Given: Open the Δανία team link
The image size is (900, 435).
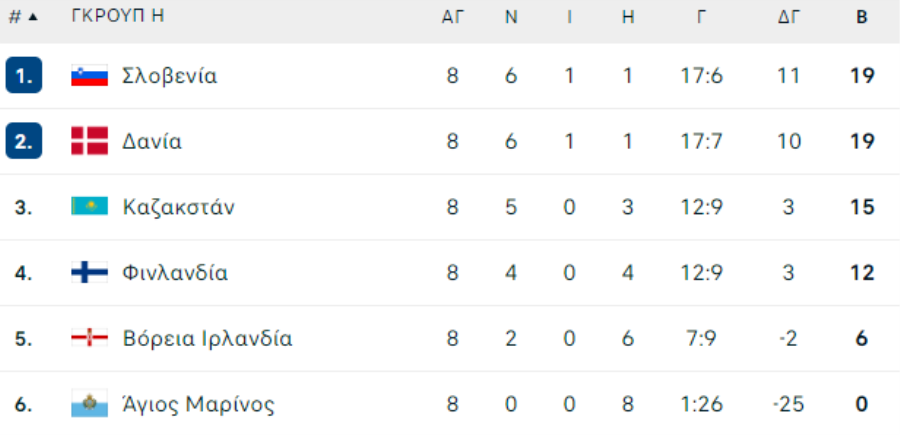Looking at the screenshot, I should 152,141.
